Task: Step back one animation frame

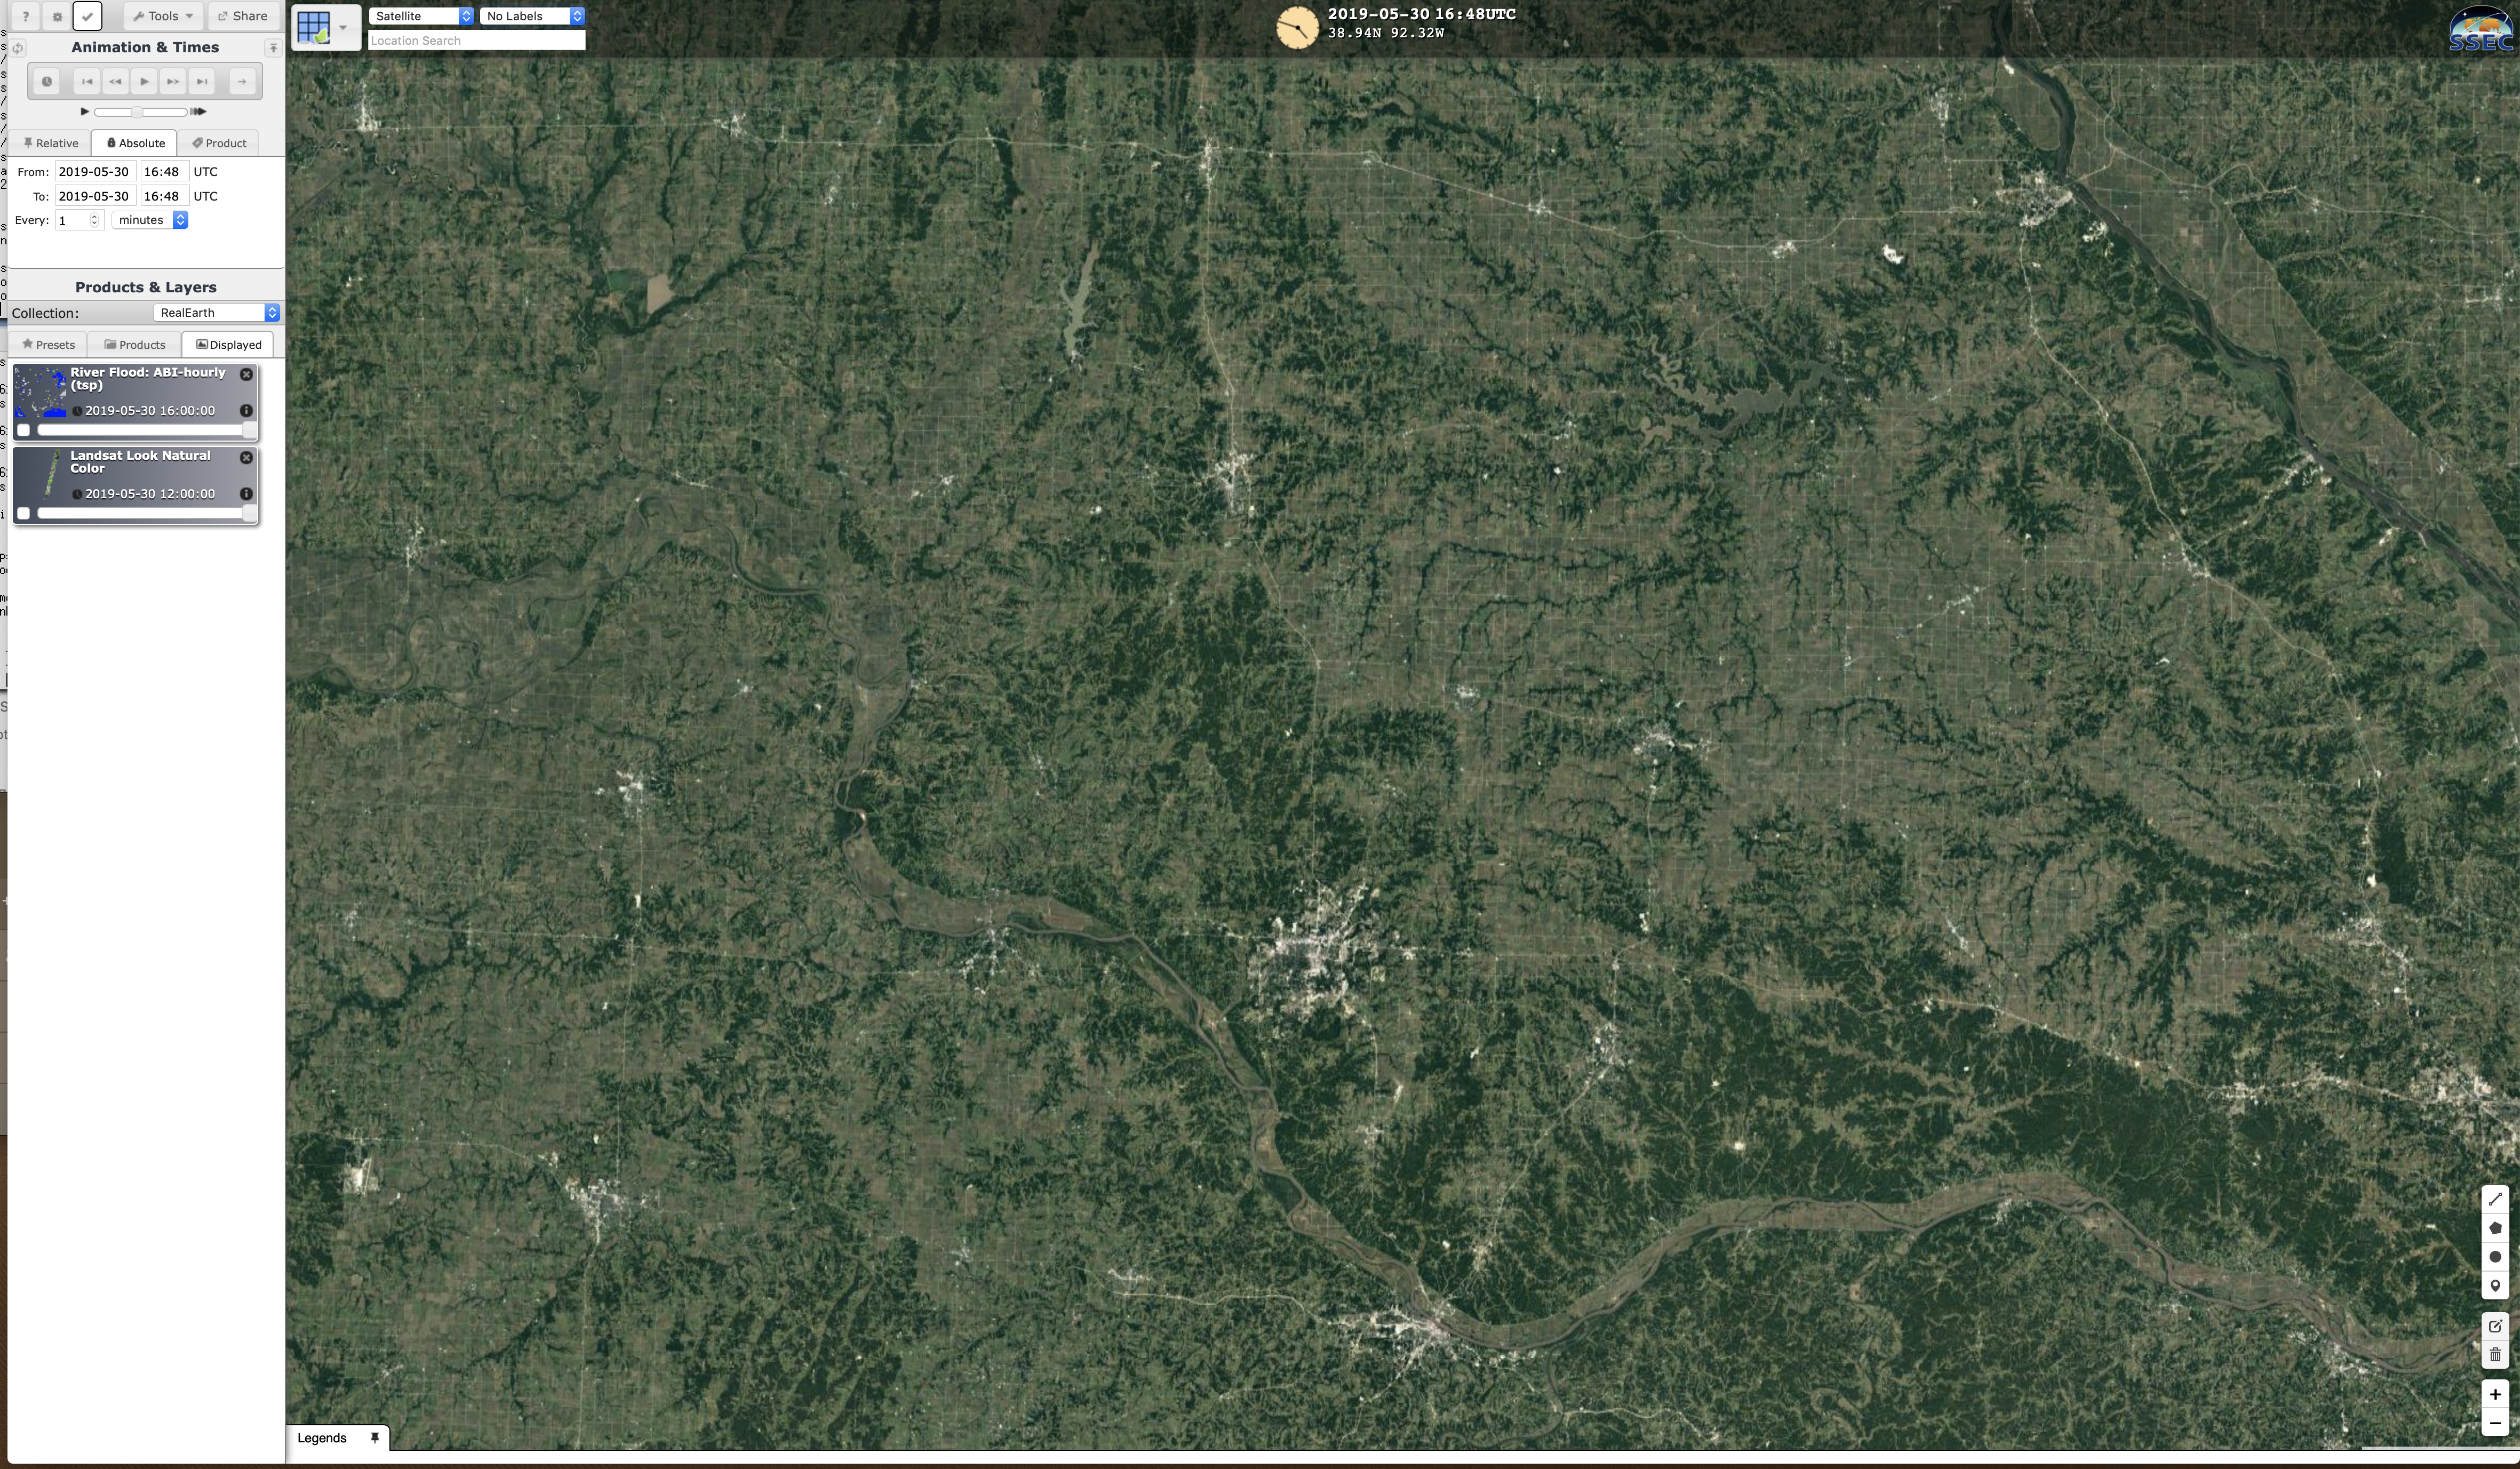Action: 116,82
